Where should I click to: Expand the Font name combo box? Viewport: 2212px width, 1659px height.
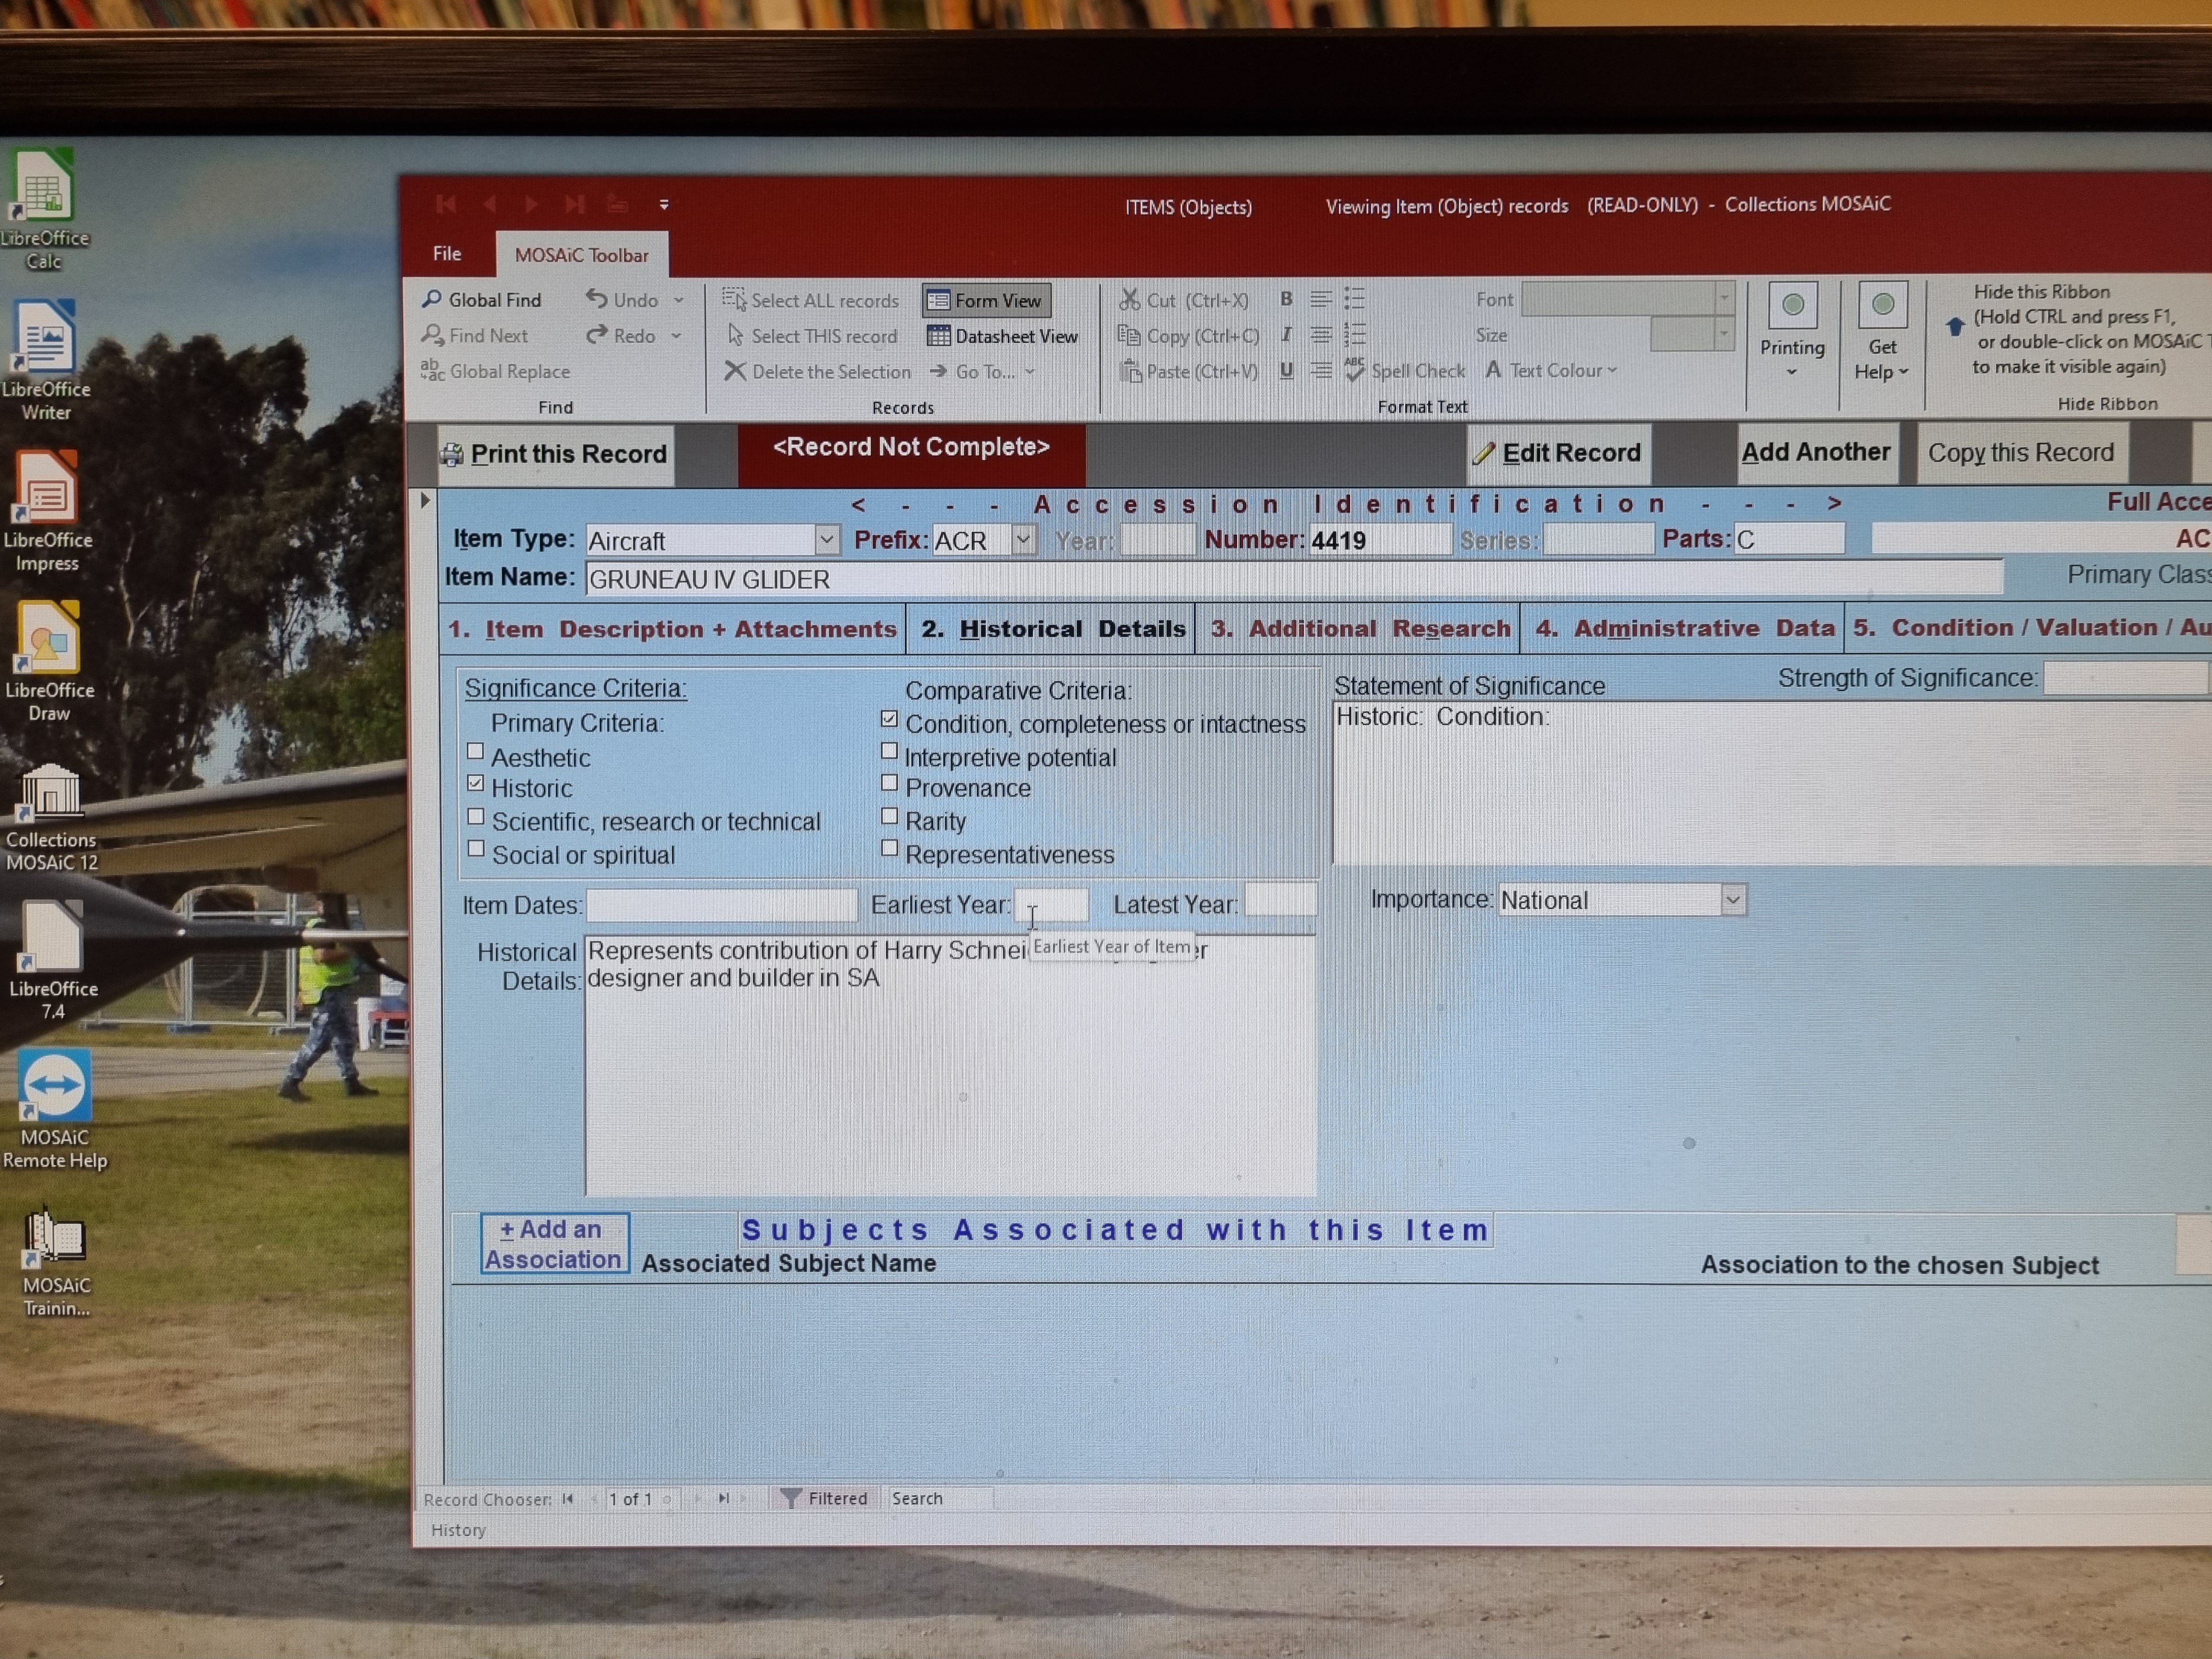tap(1724, 298)
